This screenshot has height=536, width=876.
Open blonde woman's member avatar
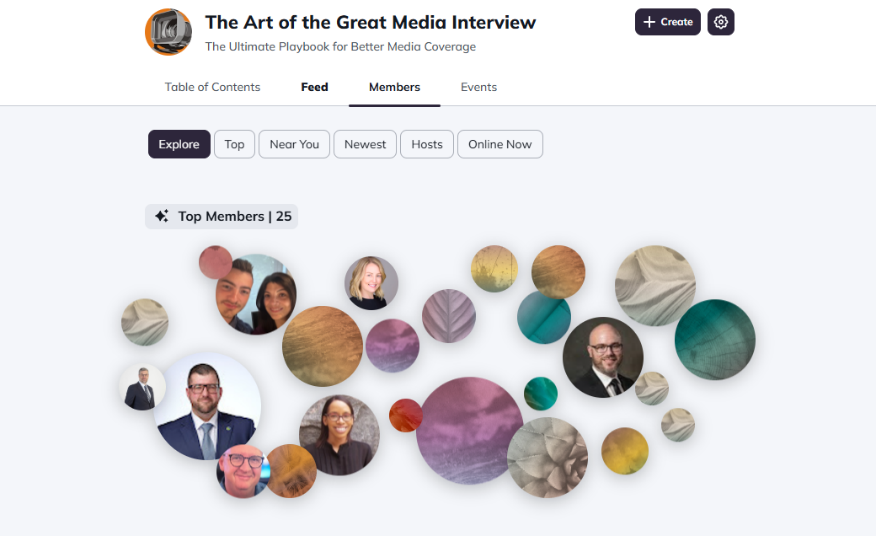[371, 283]
